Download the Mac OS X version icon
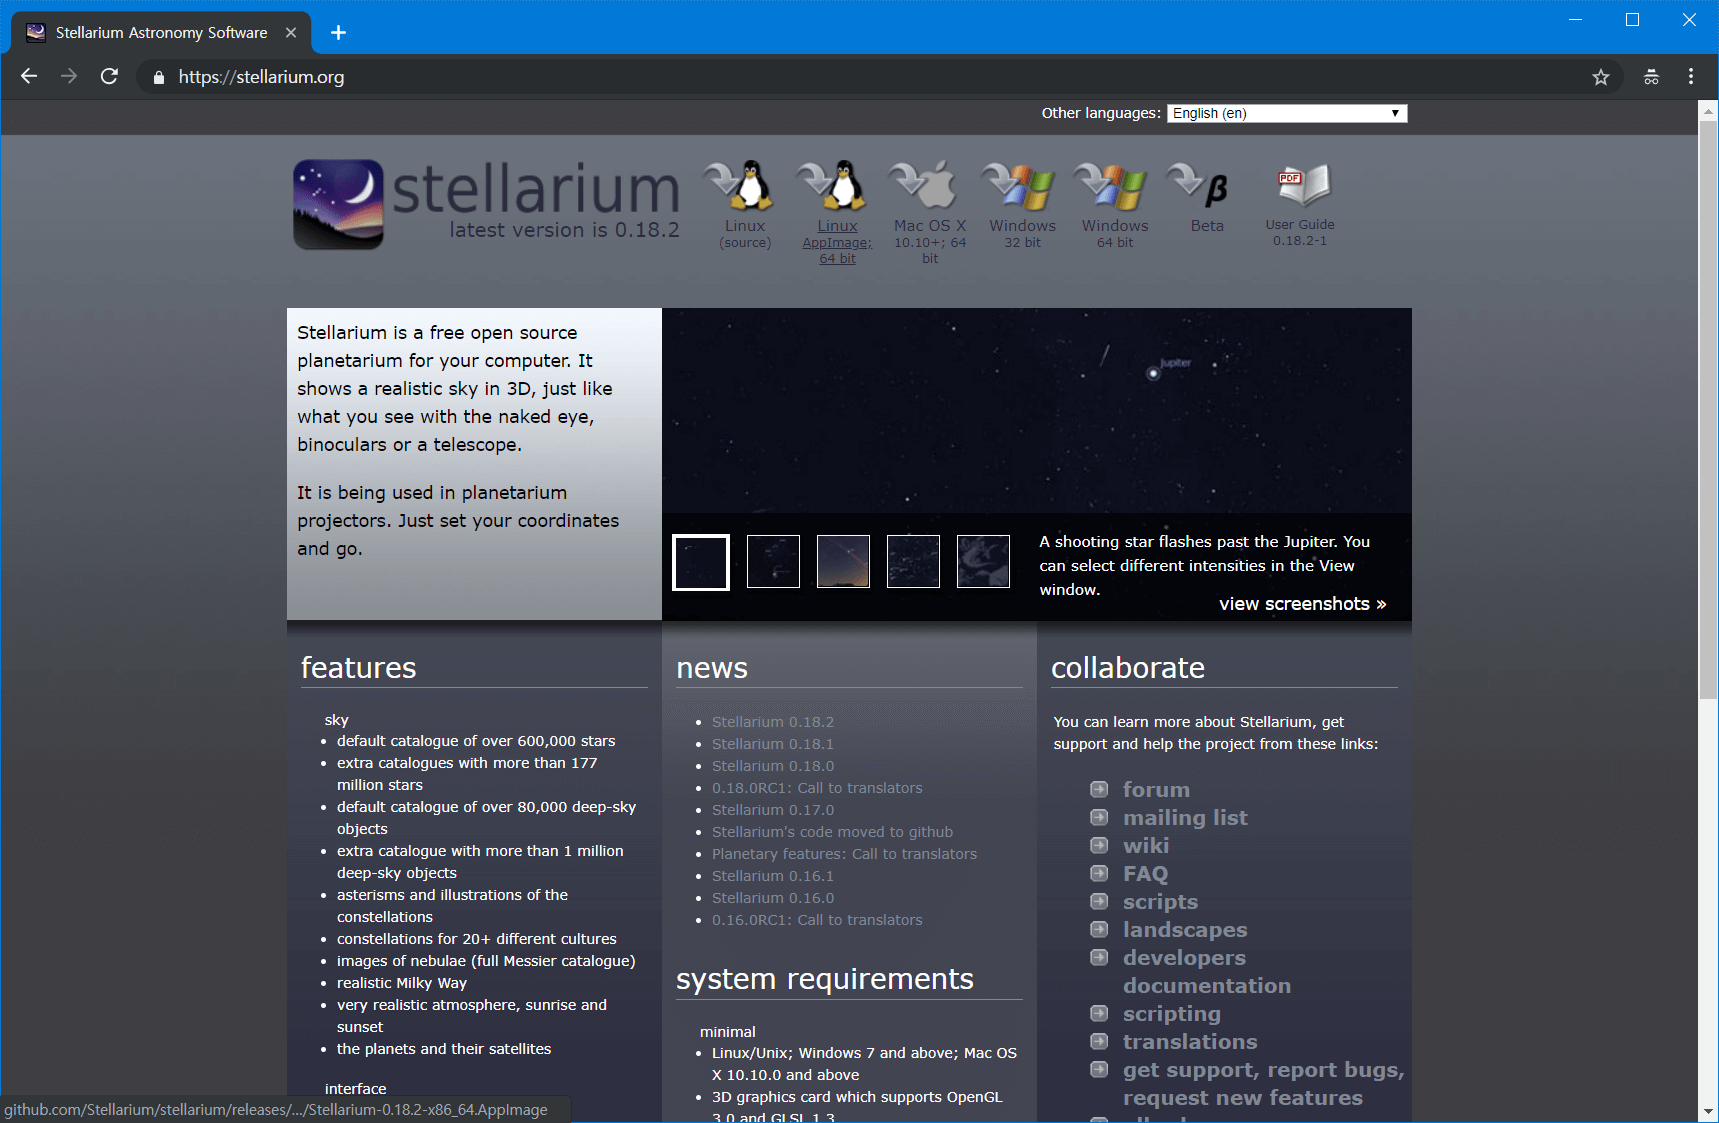This screenshot has width=1719, height=1123. coord(929,187)
